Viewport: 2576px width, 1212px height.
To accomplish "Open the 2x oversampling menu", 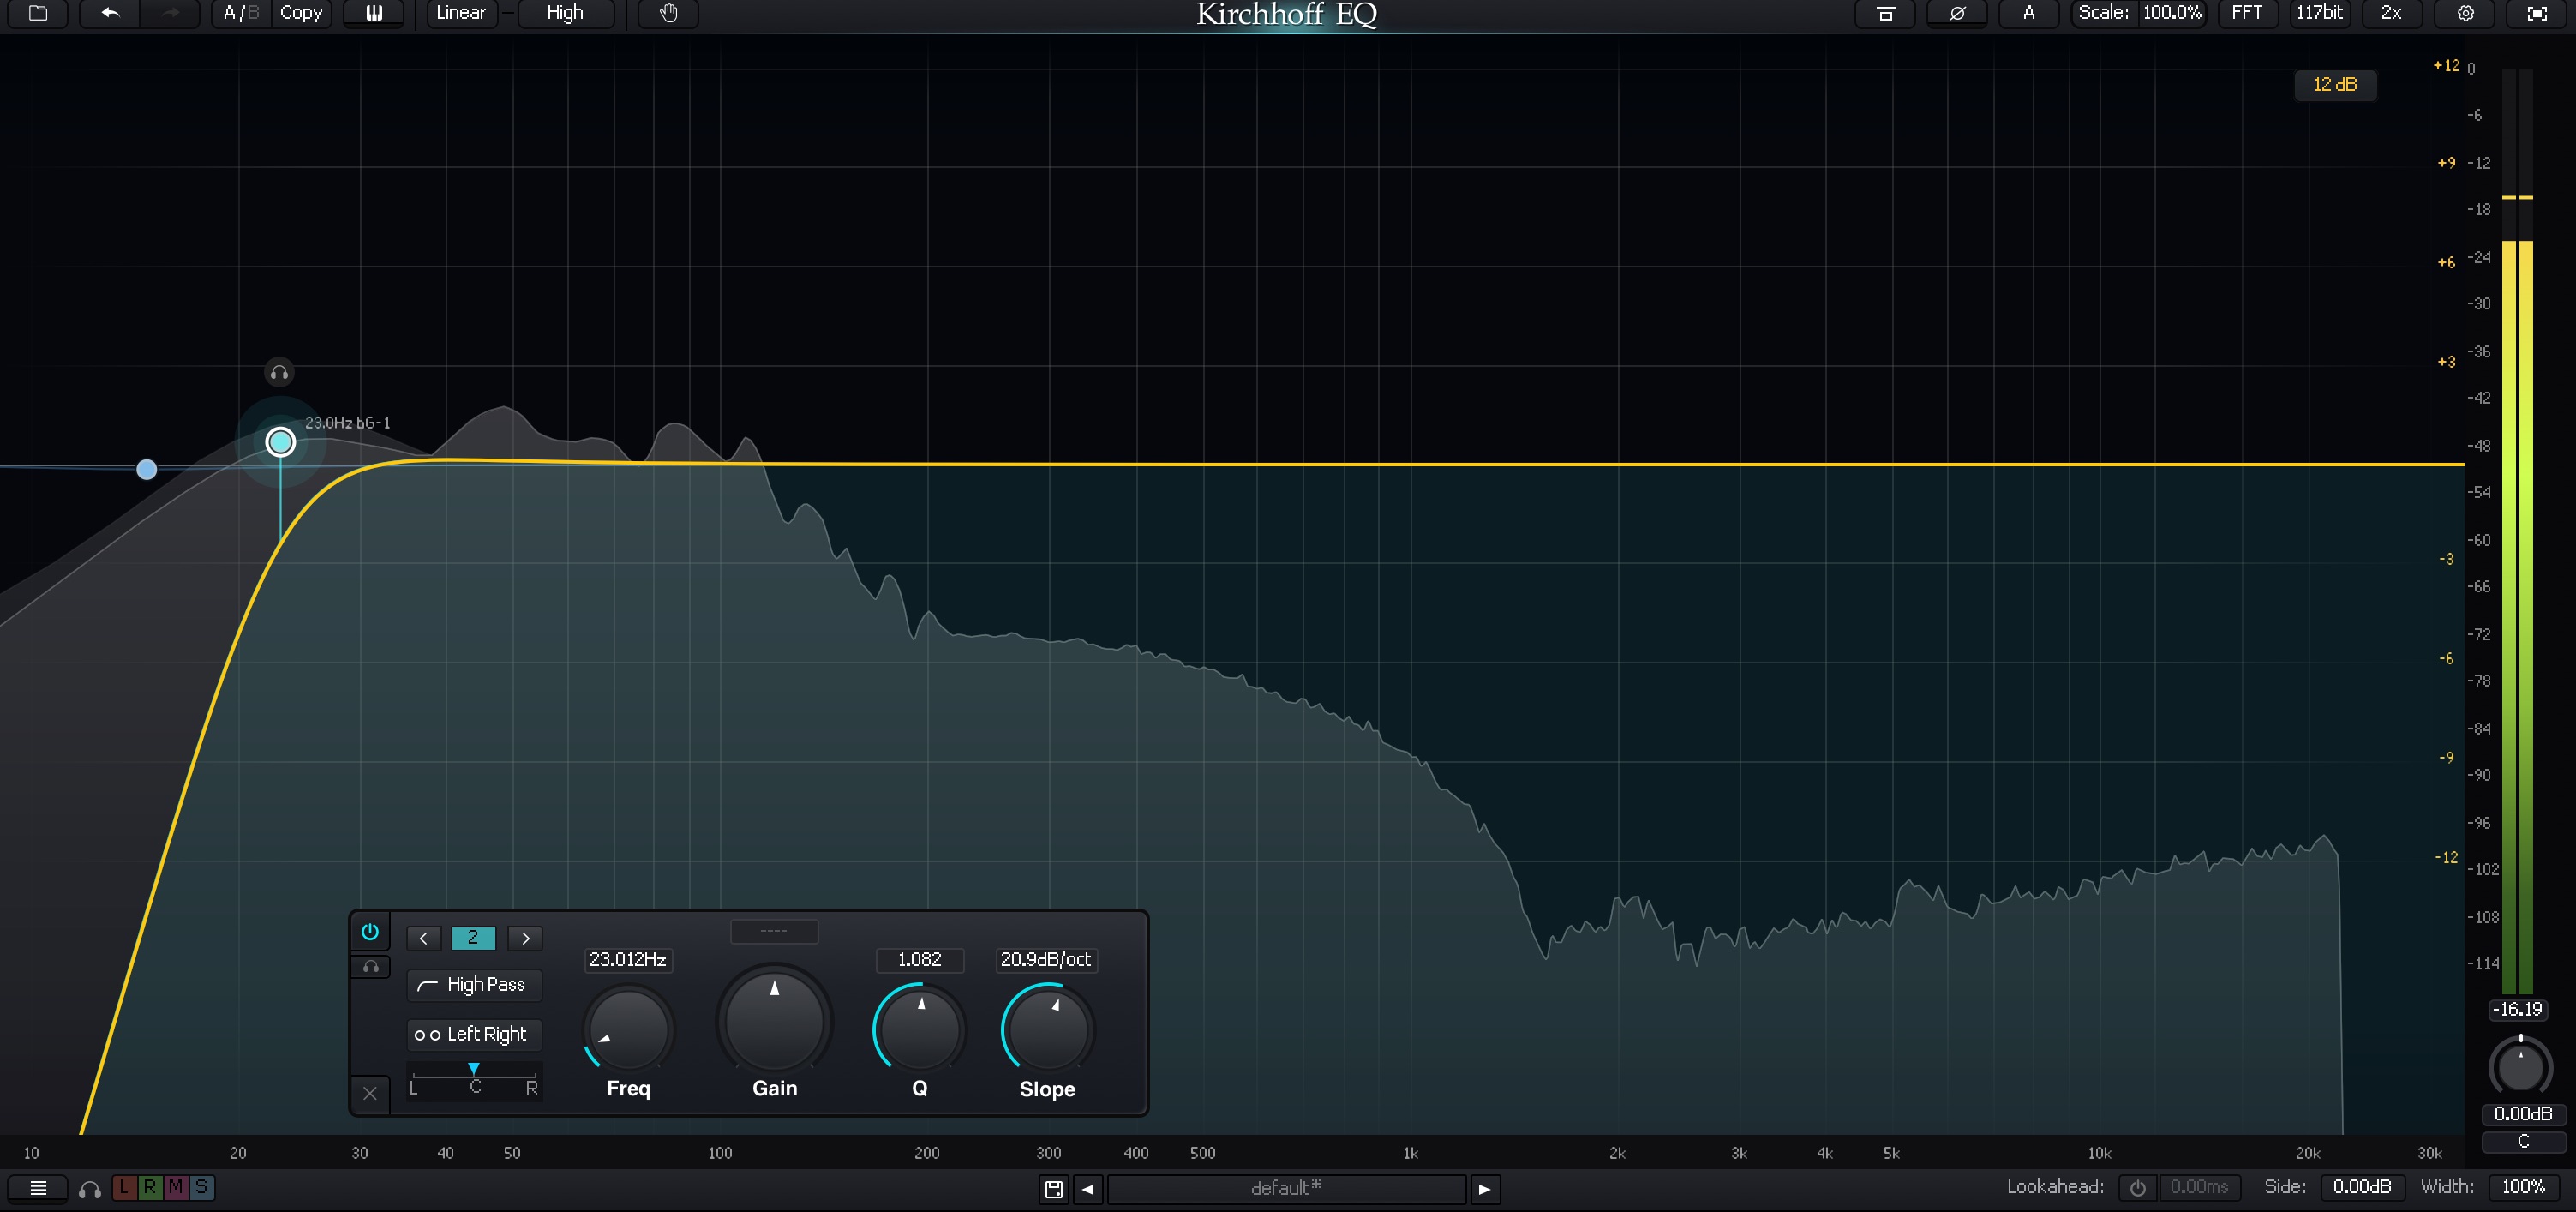I will (2391, 13).
